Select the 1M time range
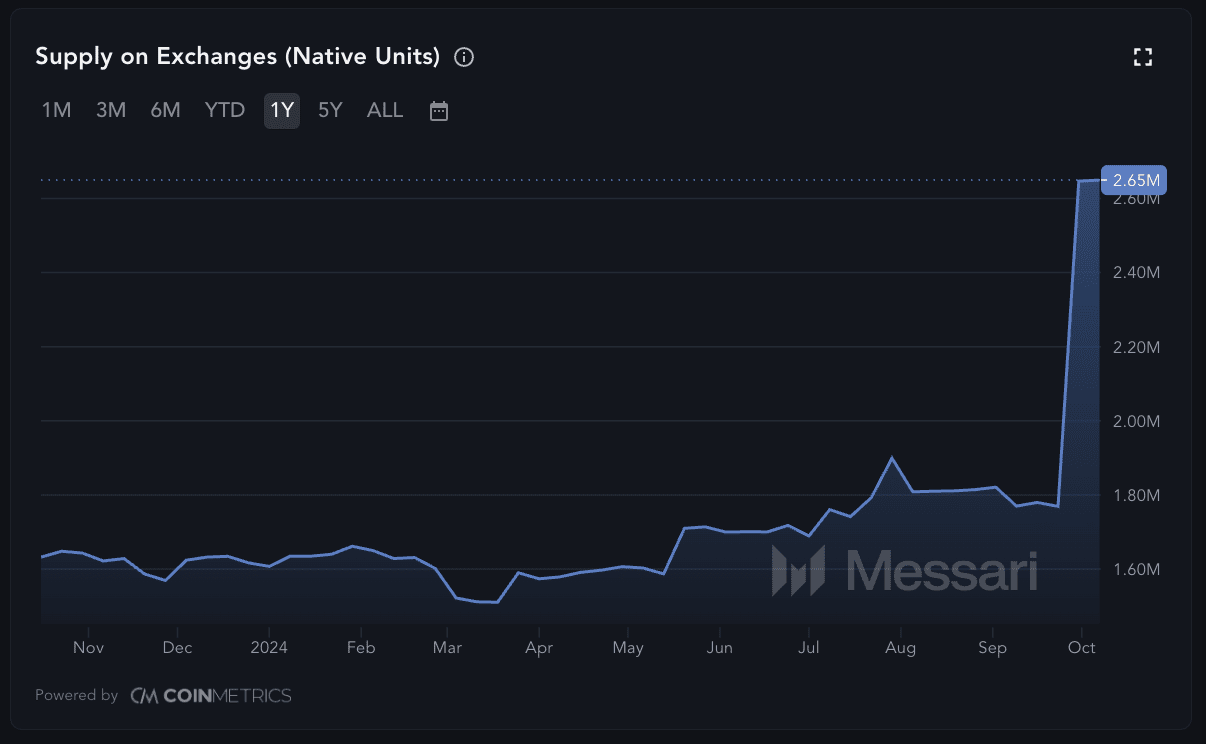 tap(56, 110)
